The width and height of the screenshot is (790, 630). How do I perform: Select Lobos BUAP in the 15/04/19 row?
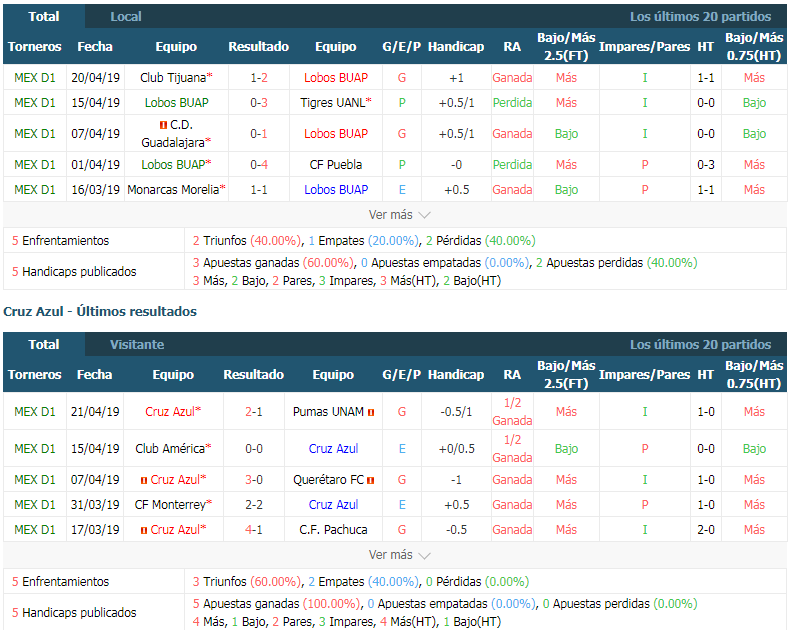coord(176,103)
